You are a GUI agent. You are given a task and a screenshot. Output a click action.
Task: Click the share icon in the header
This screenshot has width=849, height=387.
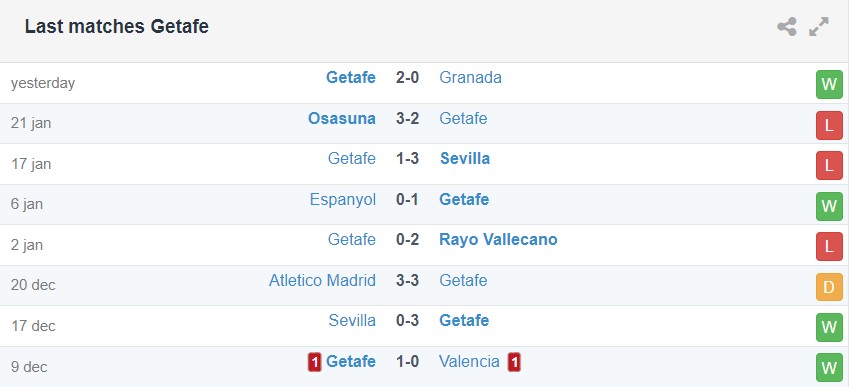pyautogui.click(x=787, y=27)
